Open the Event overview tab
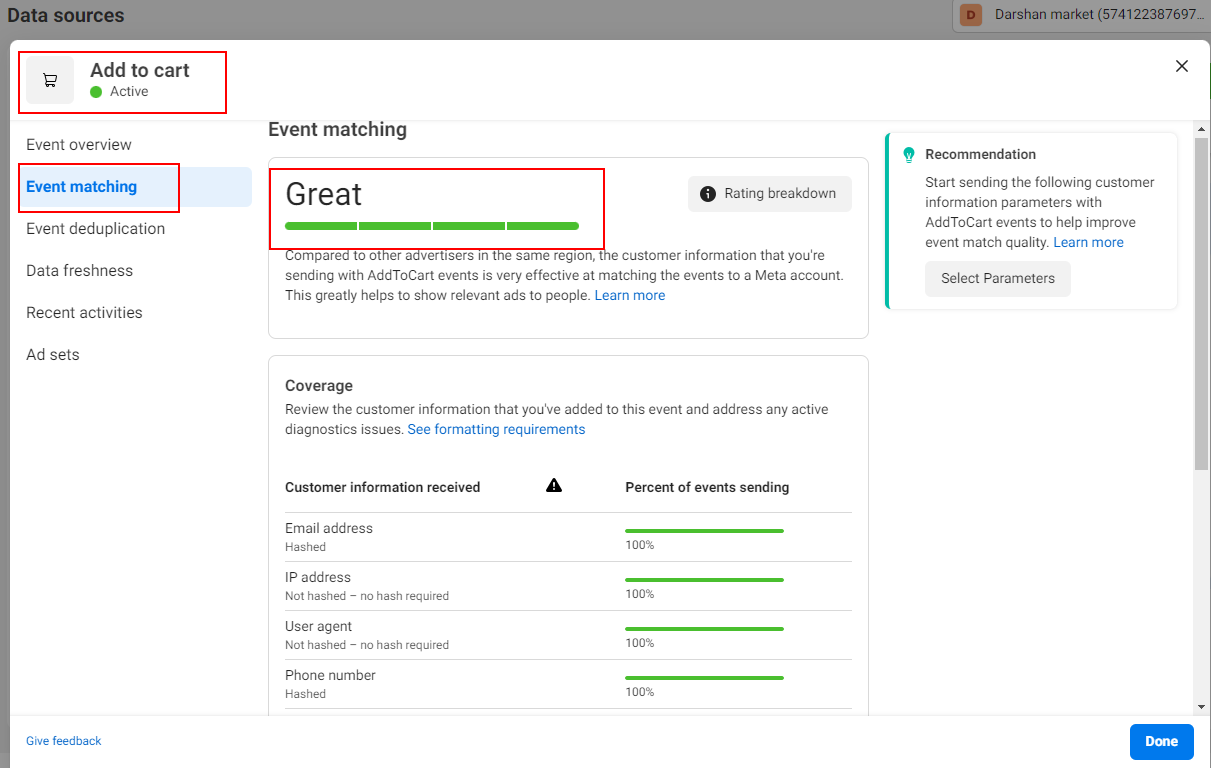This screenshot has width=1211, height=768. coord(79,145)
